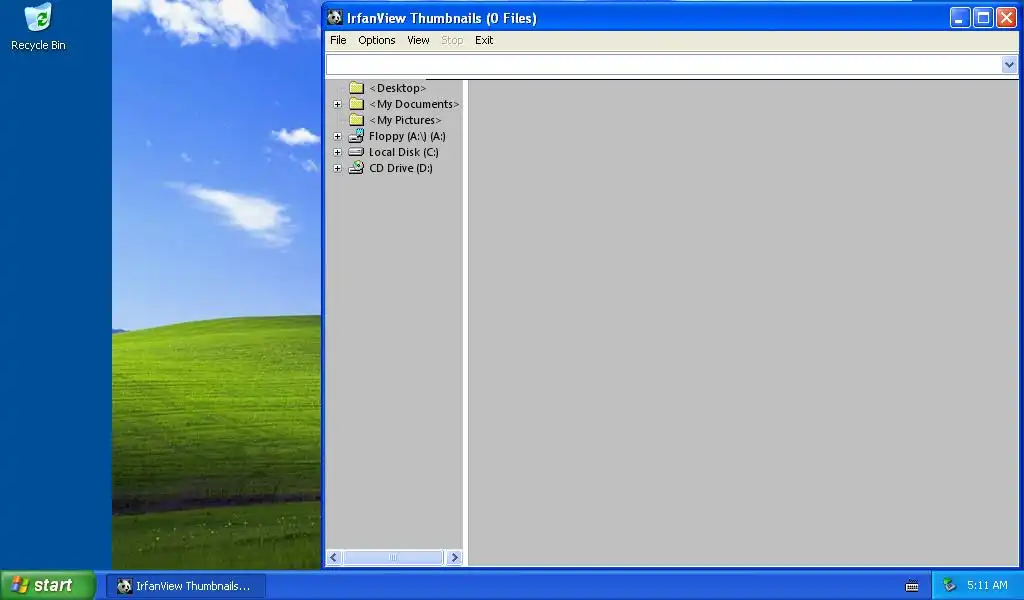Viewport: 1024px width, 600px height.
Task: Click the network tray icon near the clock
Action: click(x=950, y=586)
